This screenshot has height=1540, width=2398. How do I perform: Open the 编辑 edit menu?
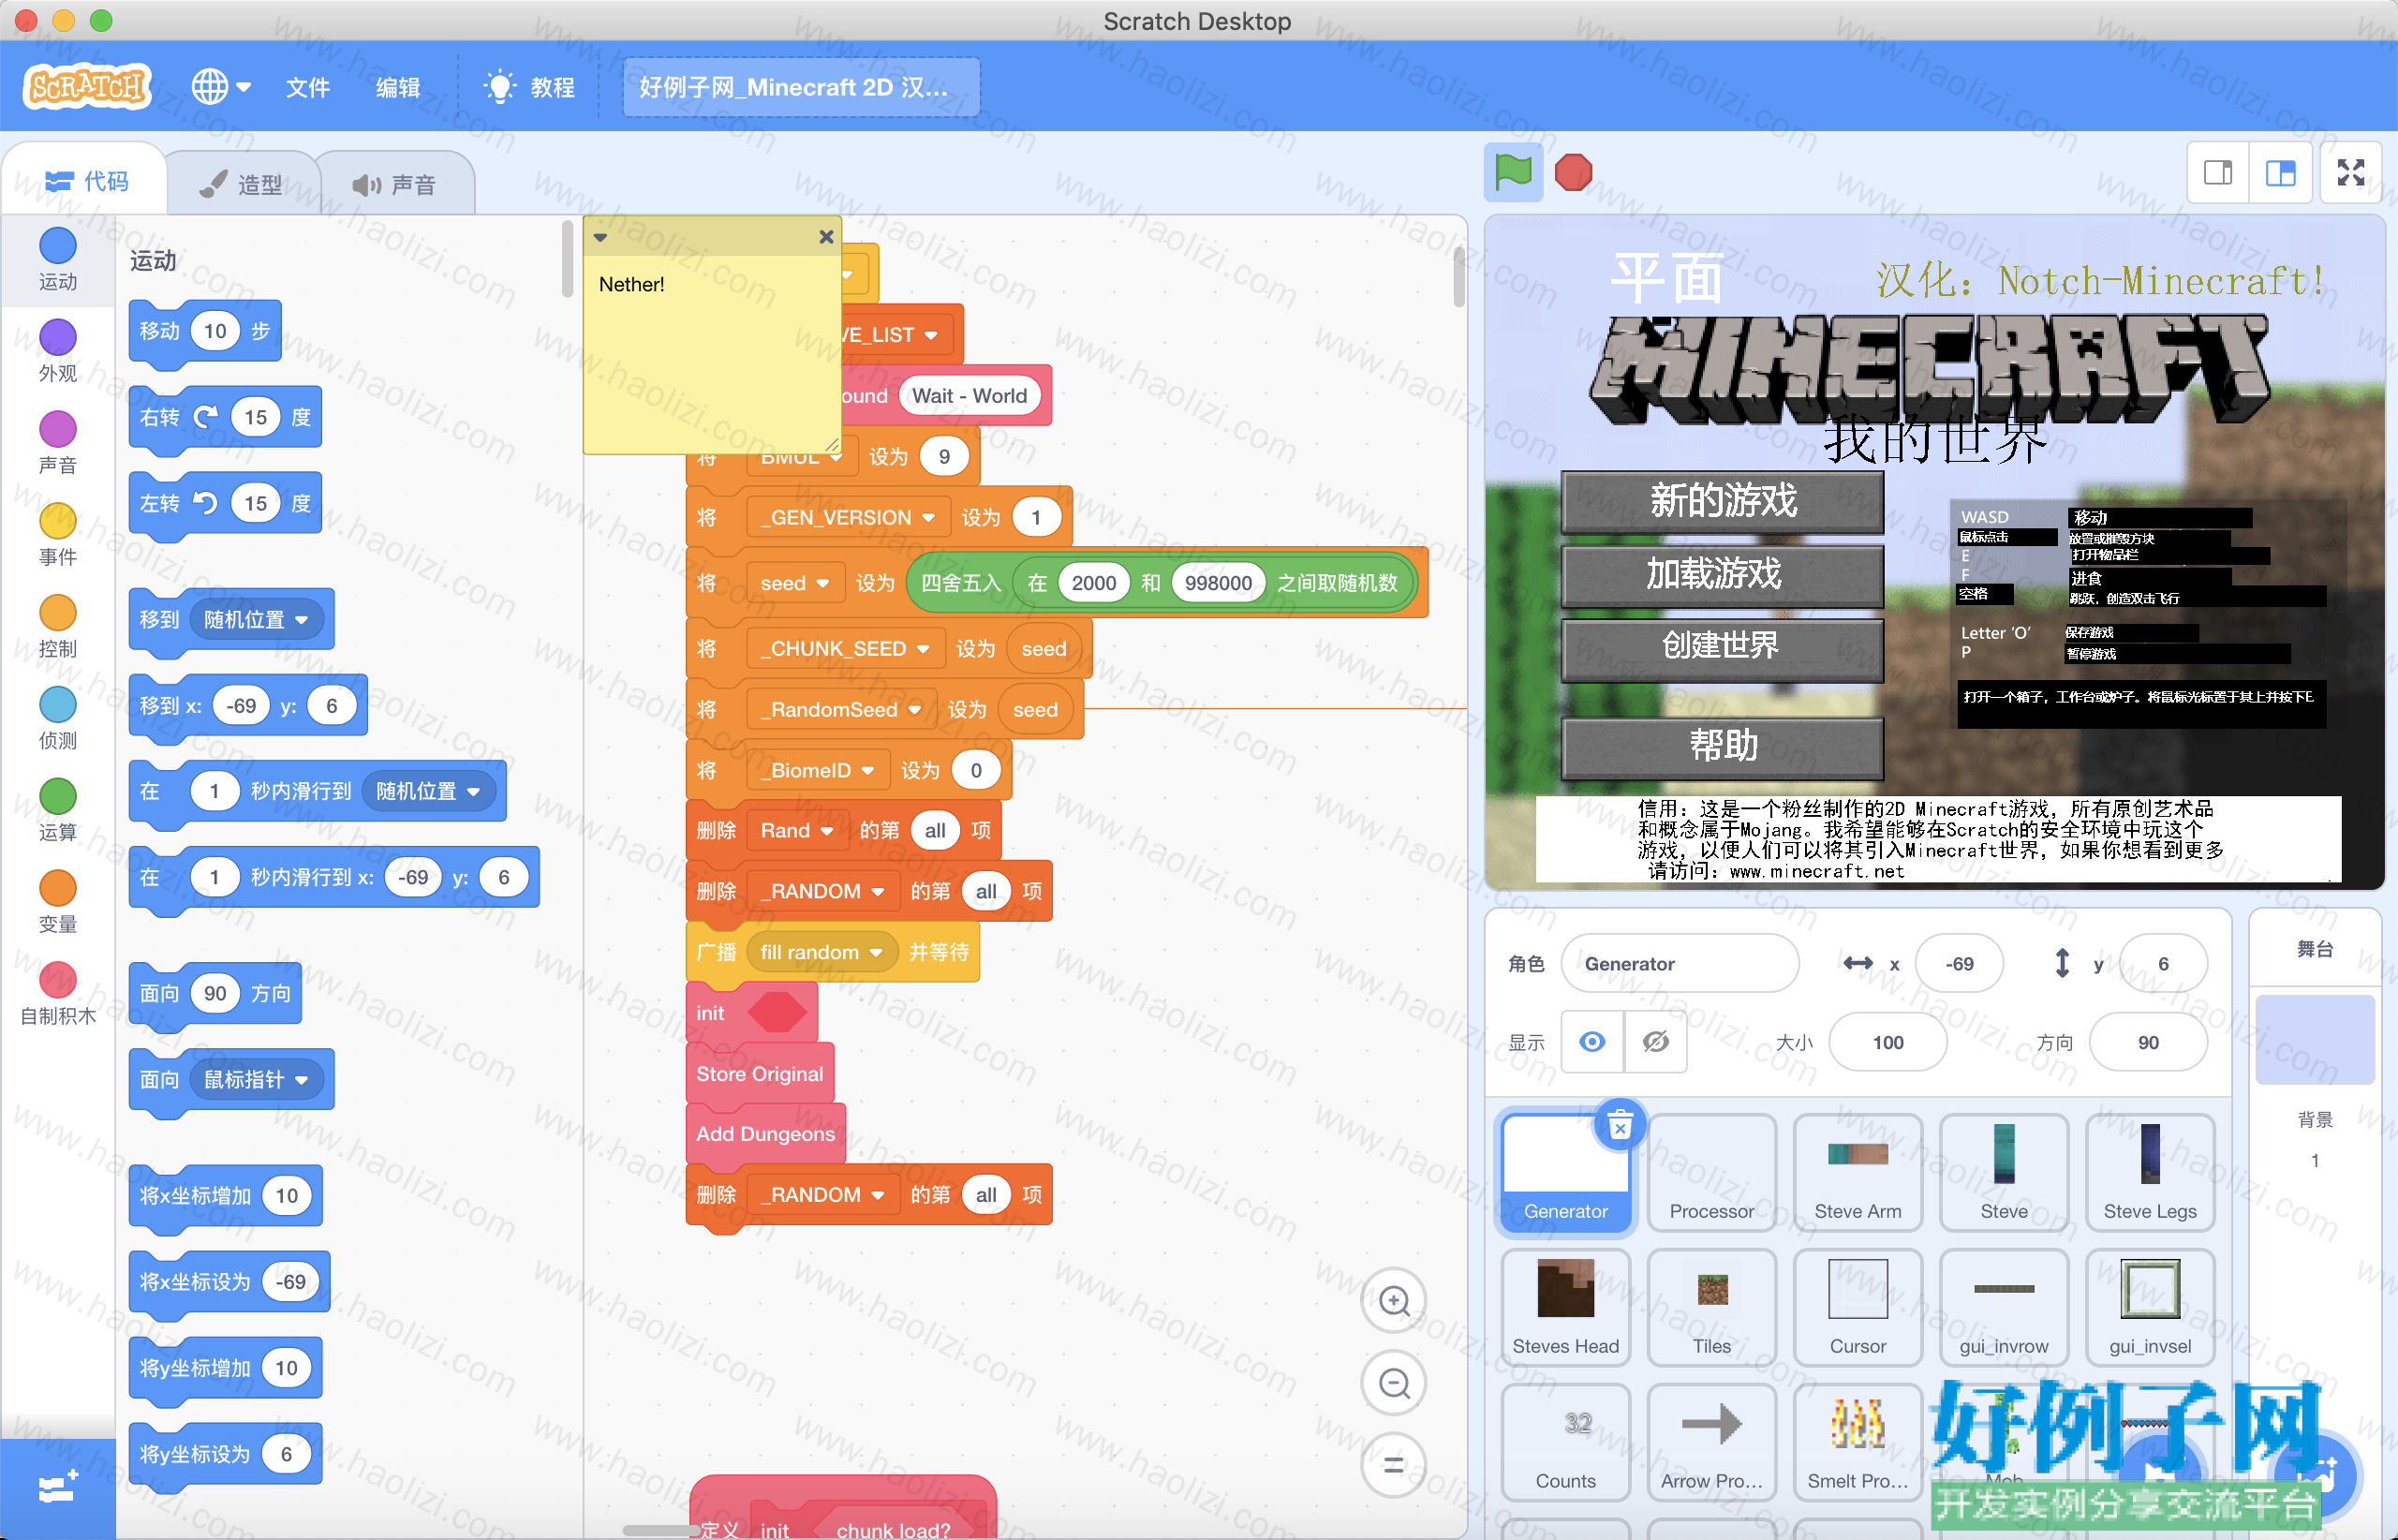coord(398,87)
